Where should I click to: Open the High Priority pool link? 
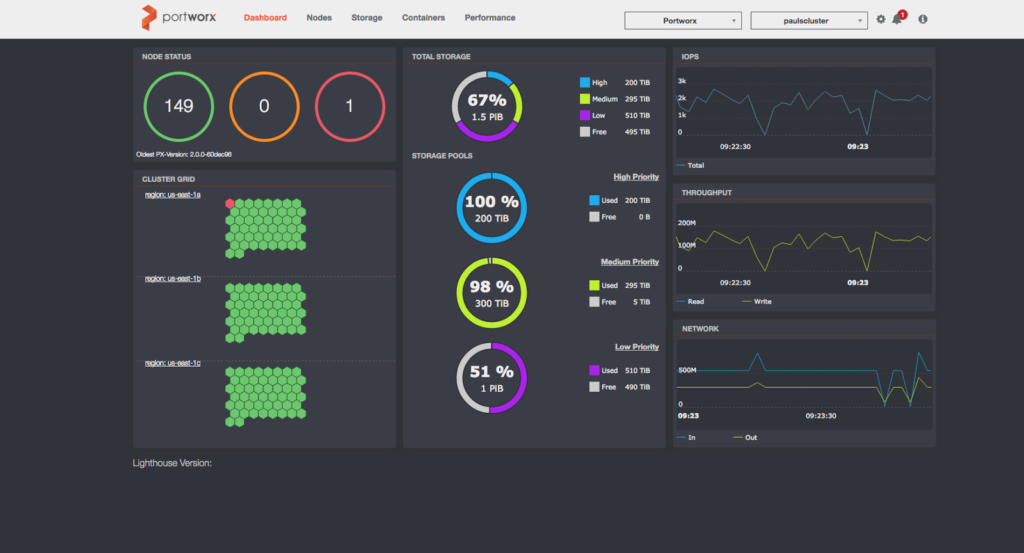636,177
